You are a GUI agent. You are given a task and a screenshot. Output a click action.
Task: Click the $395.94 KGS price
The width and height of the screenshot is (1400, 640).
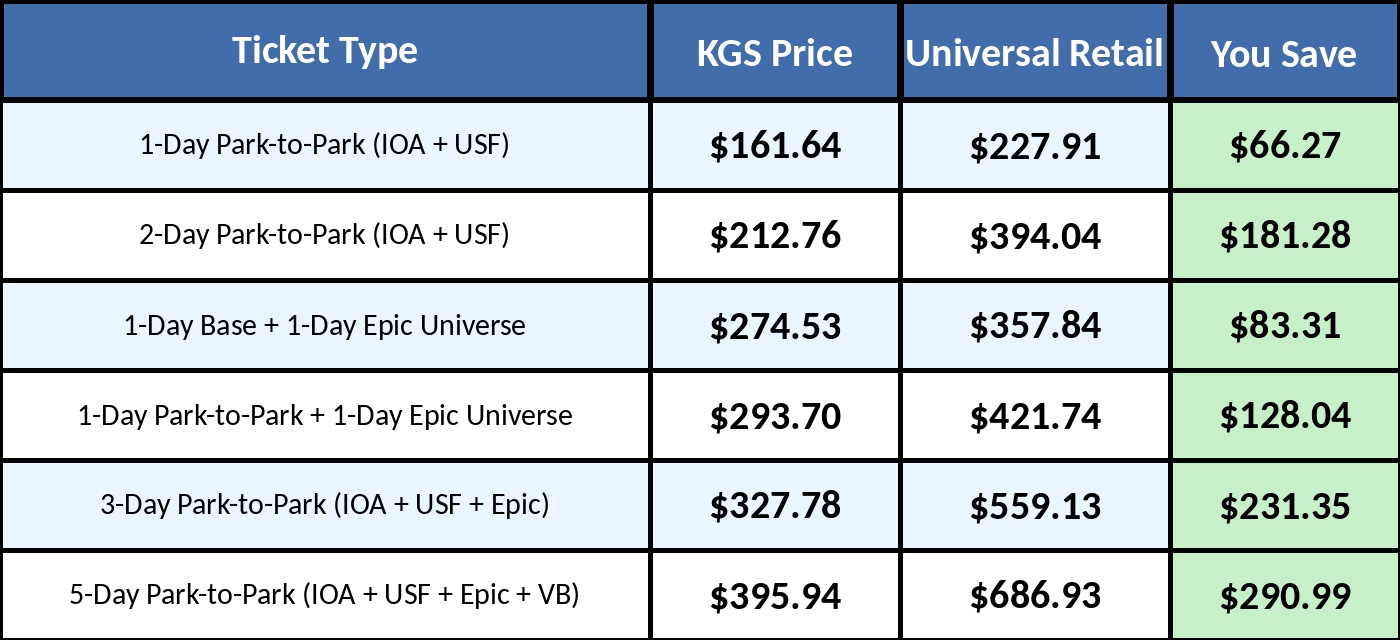tap(775, 596)
